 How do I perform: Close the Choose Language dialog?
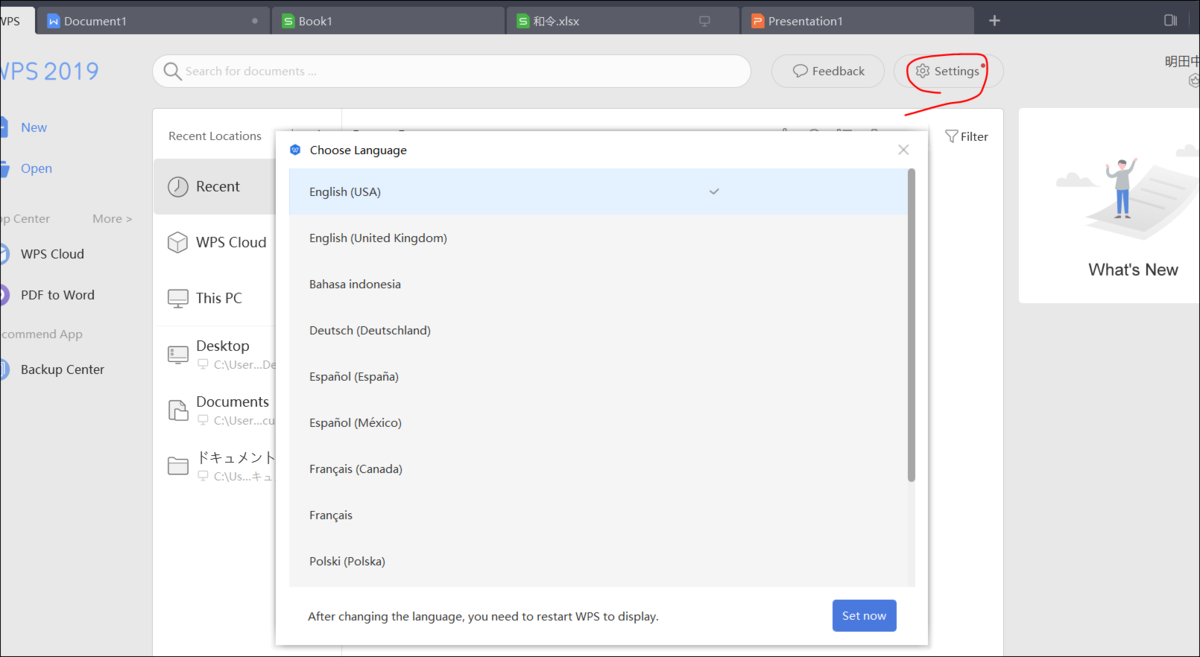[x=903, y=150]
